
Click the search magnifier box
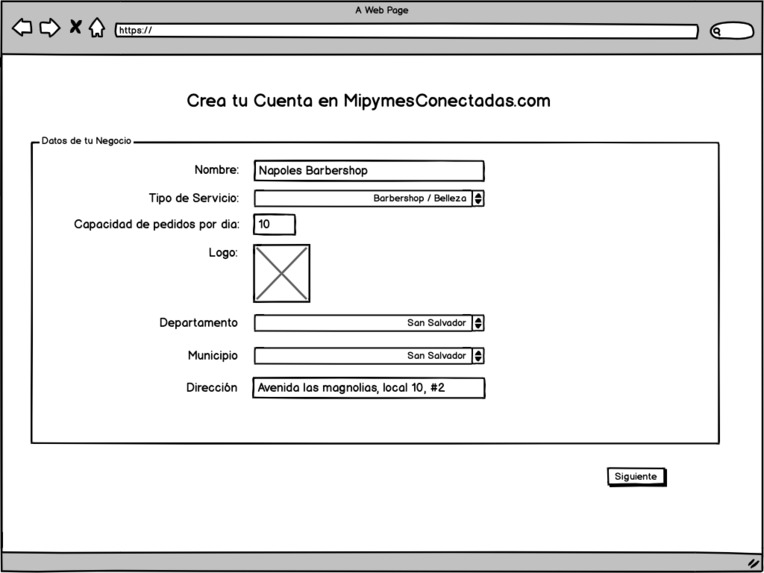pyautogui.click(x=732, y=31)
